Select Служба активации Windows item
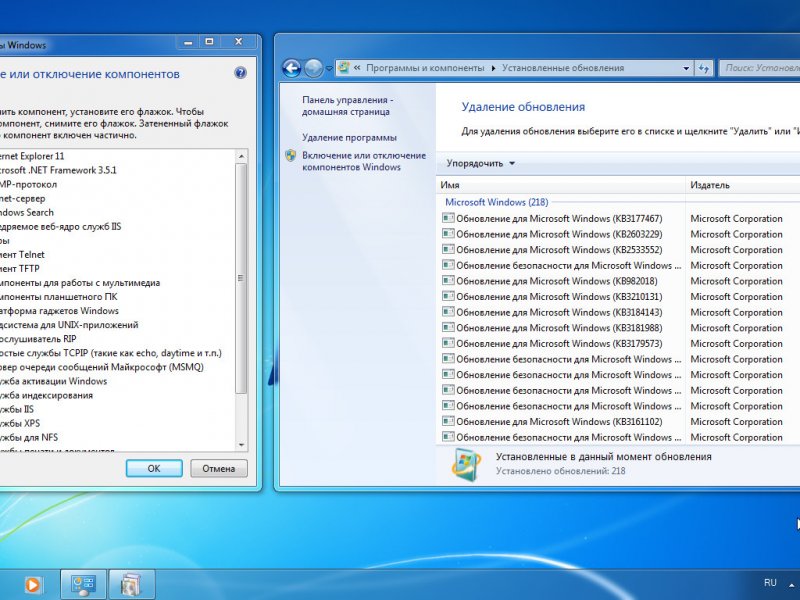Image resolution: width=800 pixels, height=600 pixels. coord(54,381)
